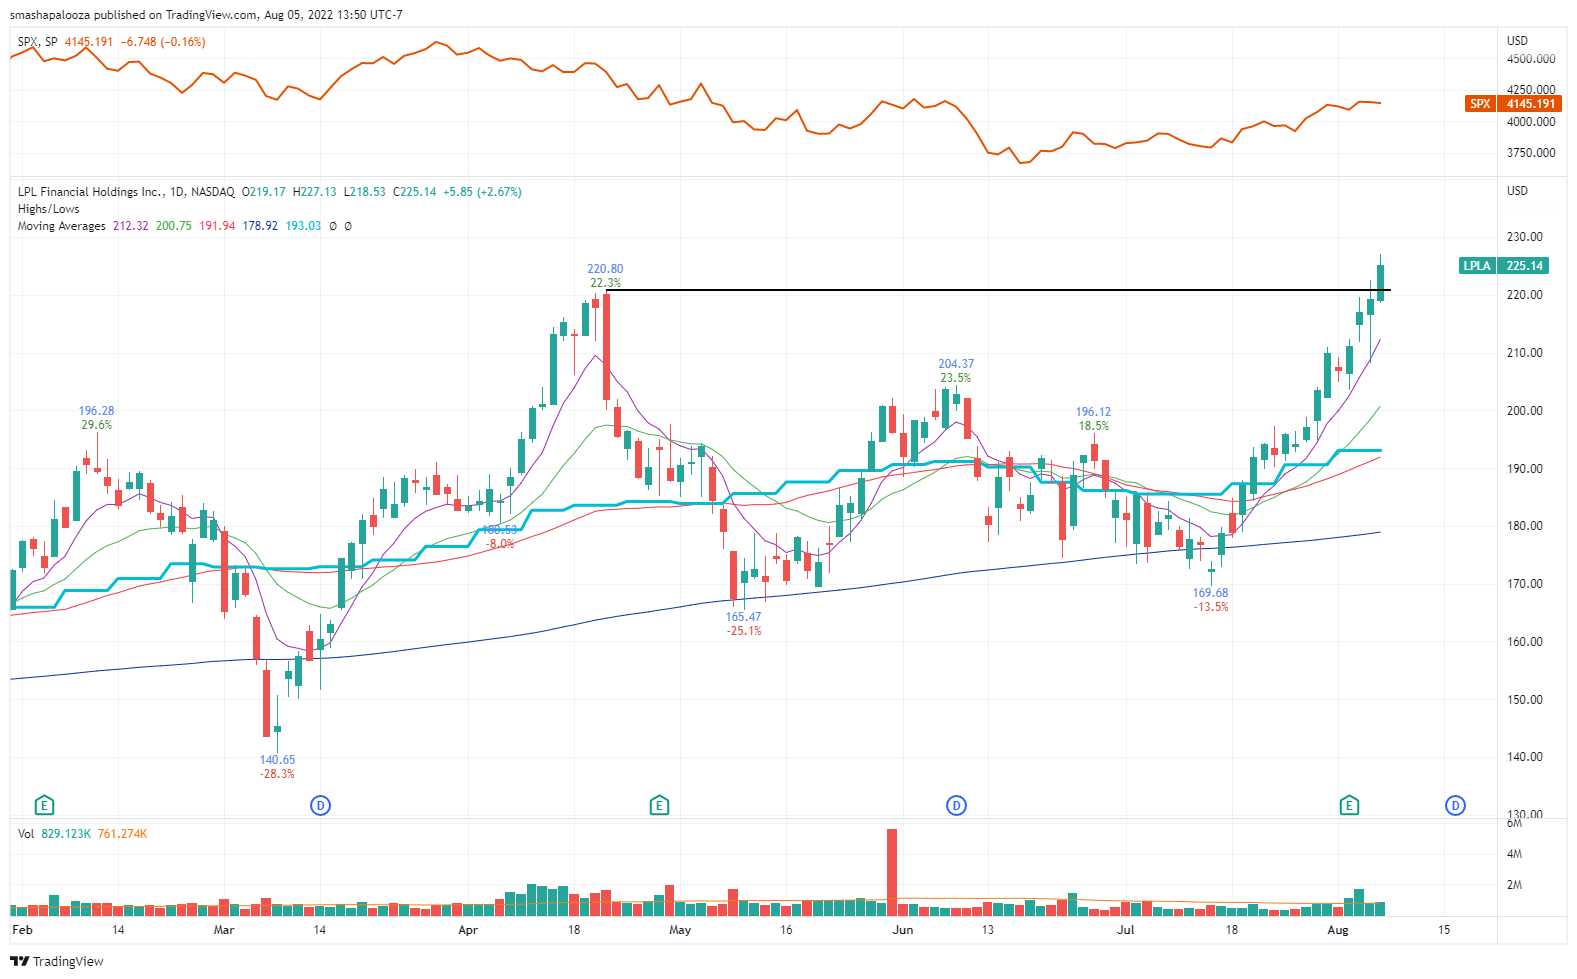
Task: Click the August earnings E marker
Action: click(x=1349, y=805)
